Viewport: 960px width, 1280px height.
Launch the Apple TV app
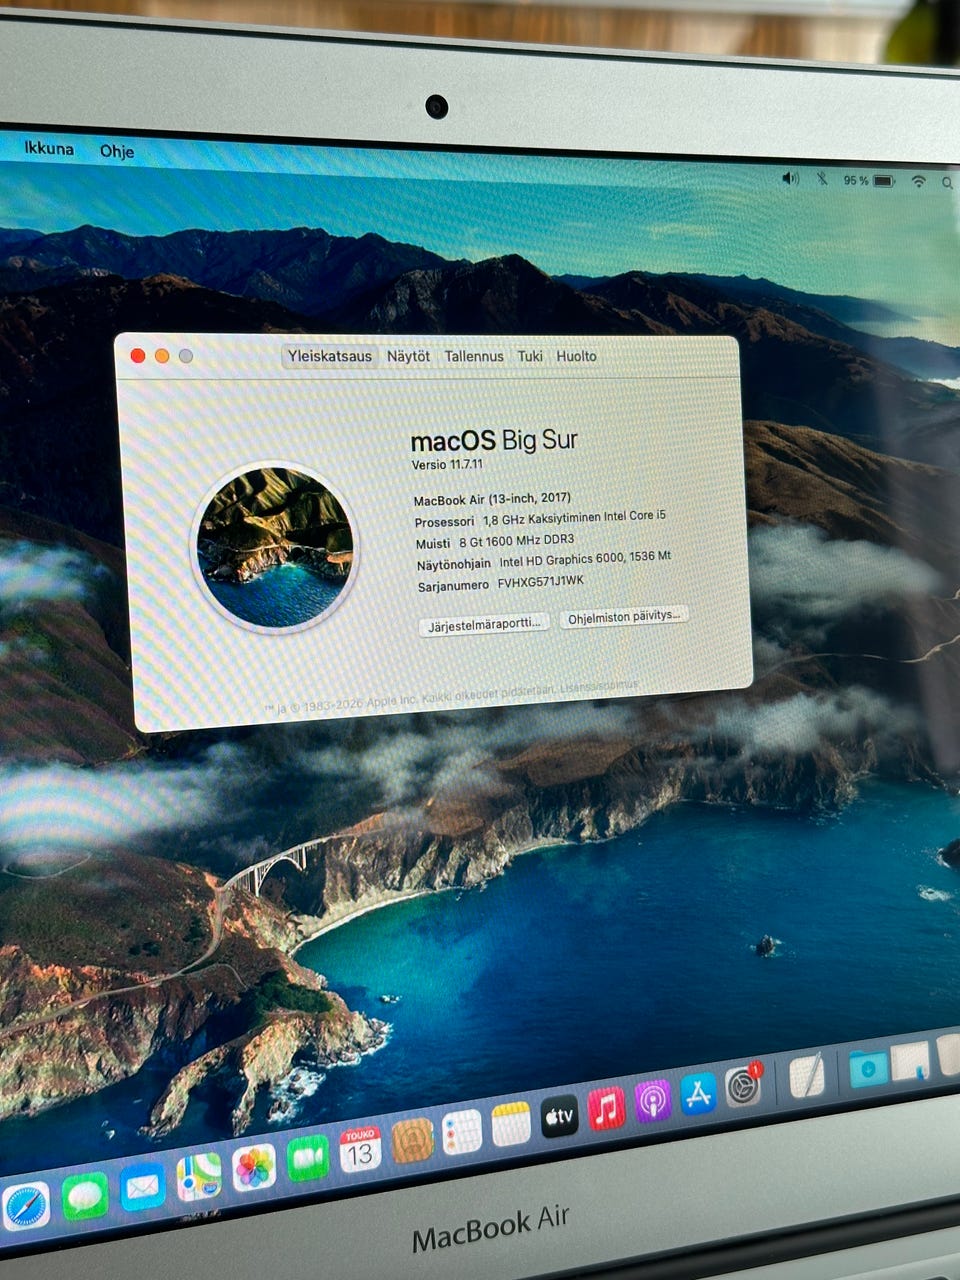point(559,1116)
